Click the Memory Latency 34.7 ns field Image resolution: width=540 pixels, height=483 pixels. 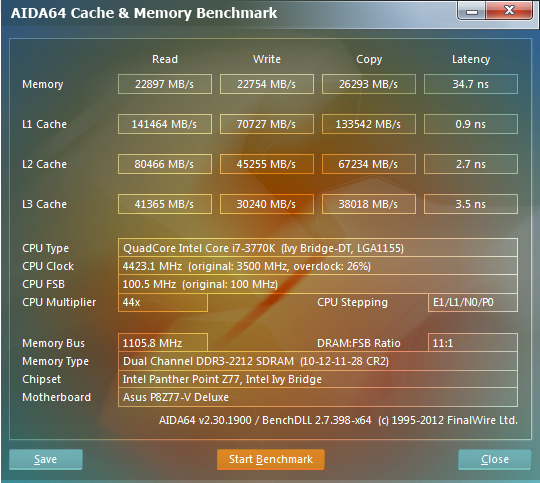(x=471, y=84)
